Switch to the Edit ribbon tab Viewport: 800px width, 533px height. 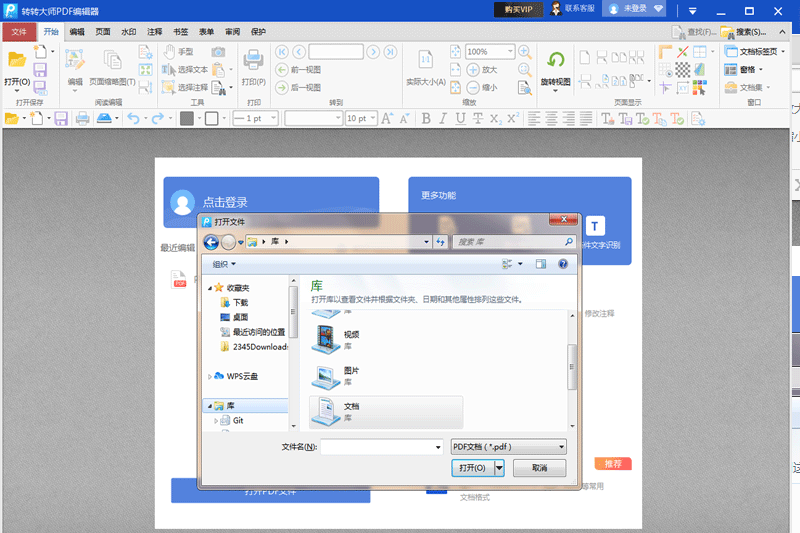coord(77,32)
